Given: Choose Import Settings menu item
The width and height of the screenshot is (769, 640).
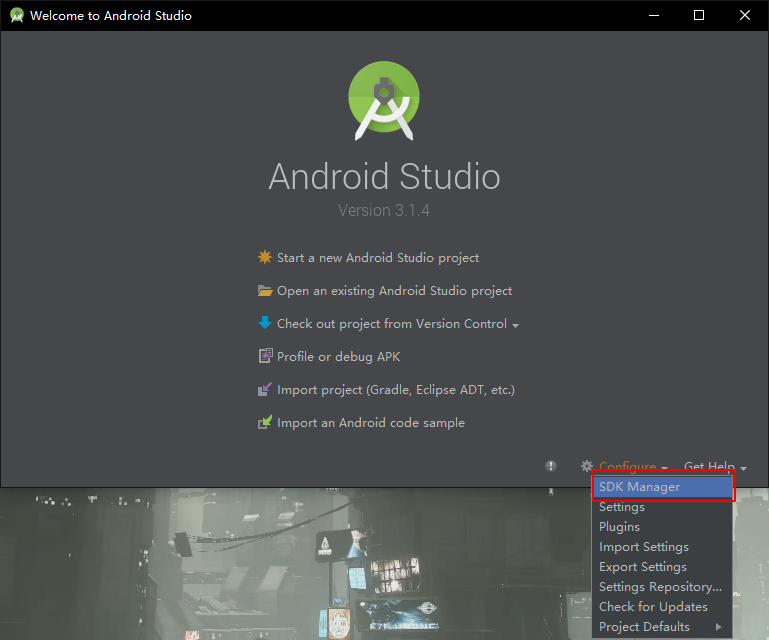Looking at the screenshot, I should coord(663,547).
